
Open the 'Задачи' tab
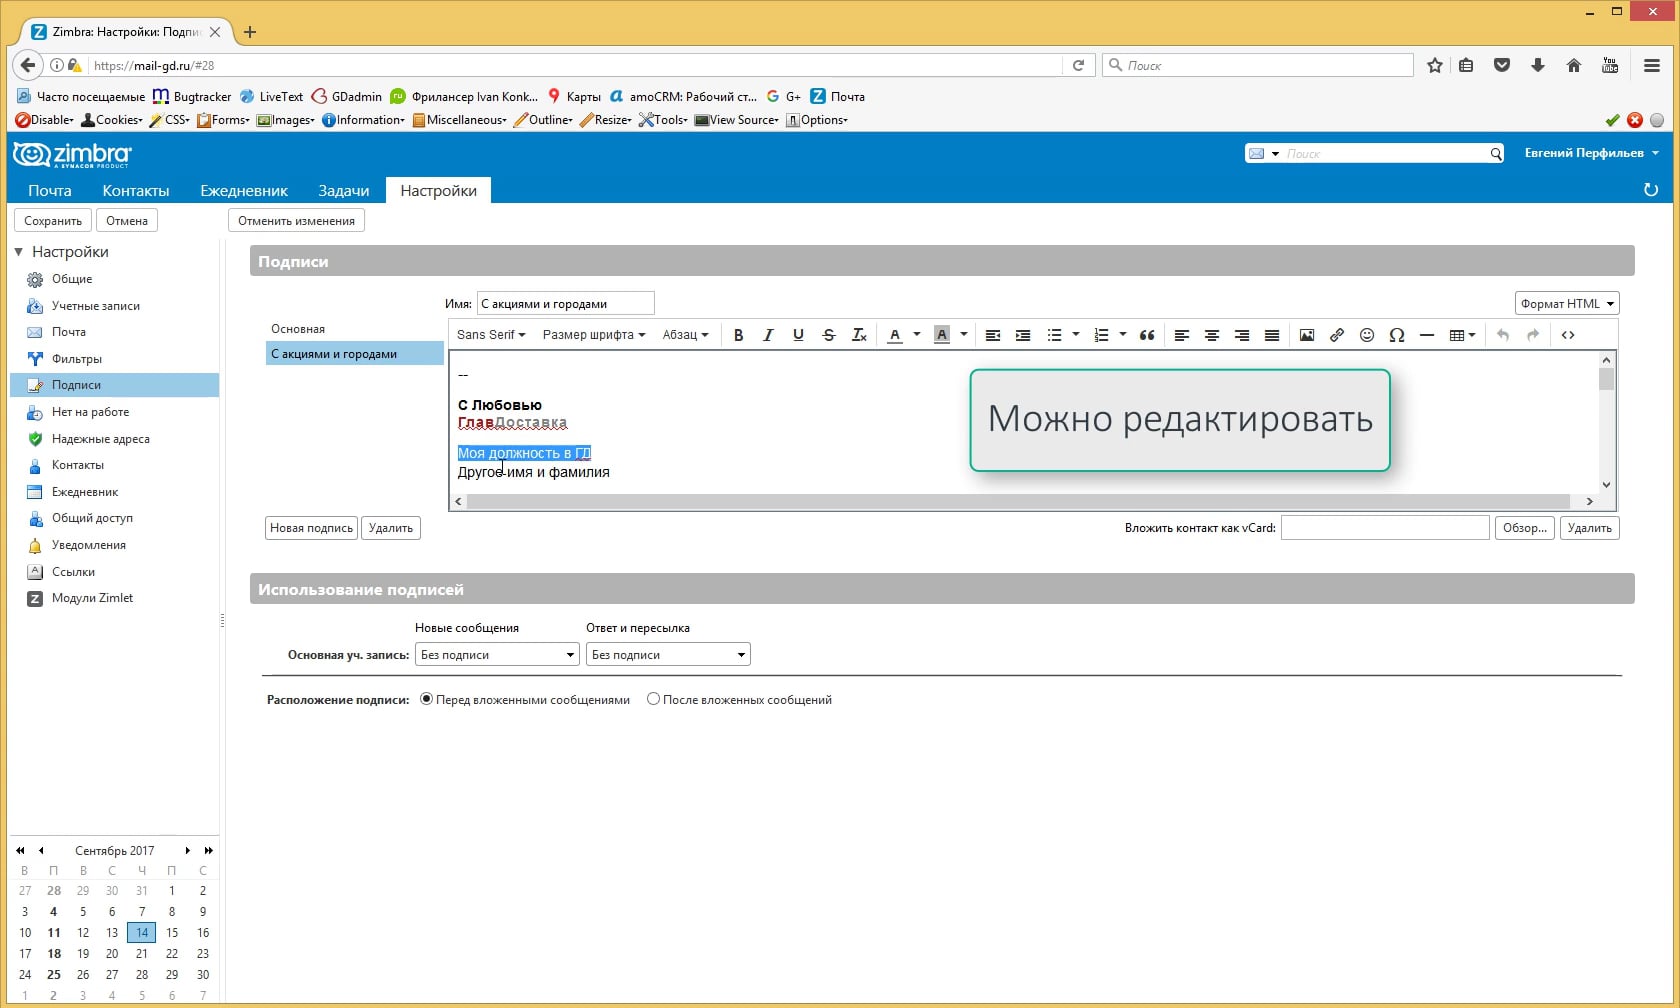click(x=344, y=190)
